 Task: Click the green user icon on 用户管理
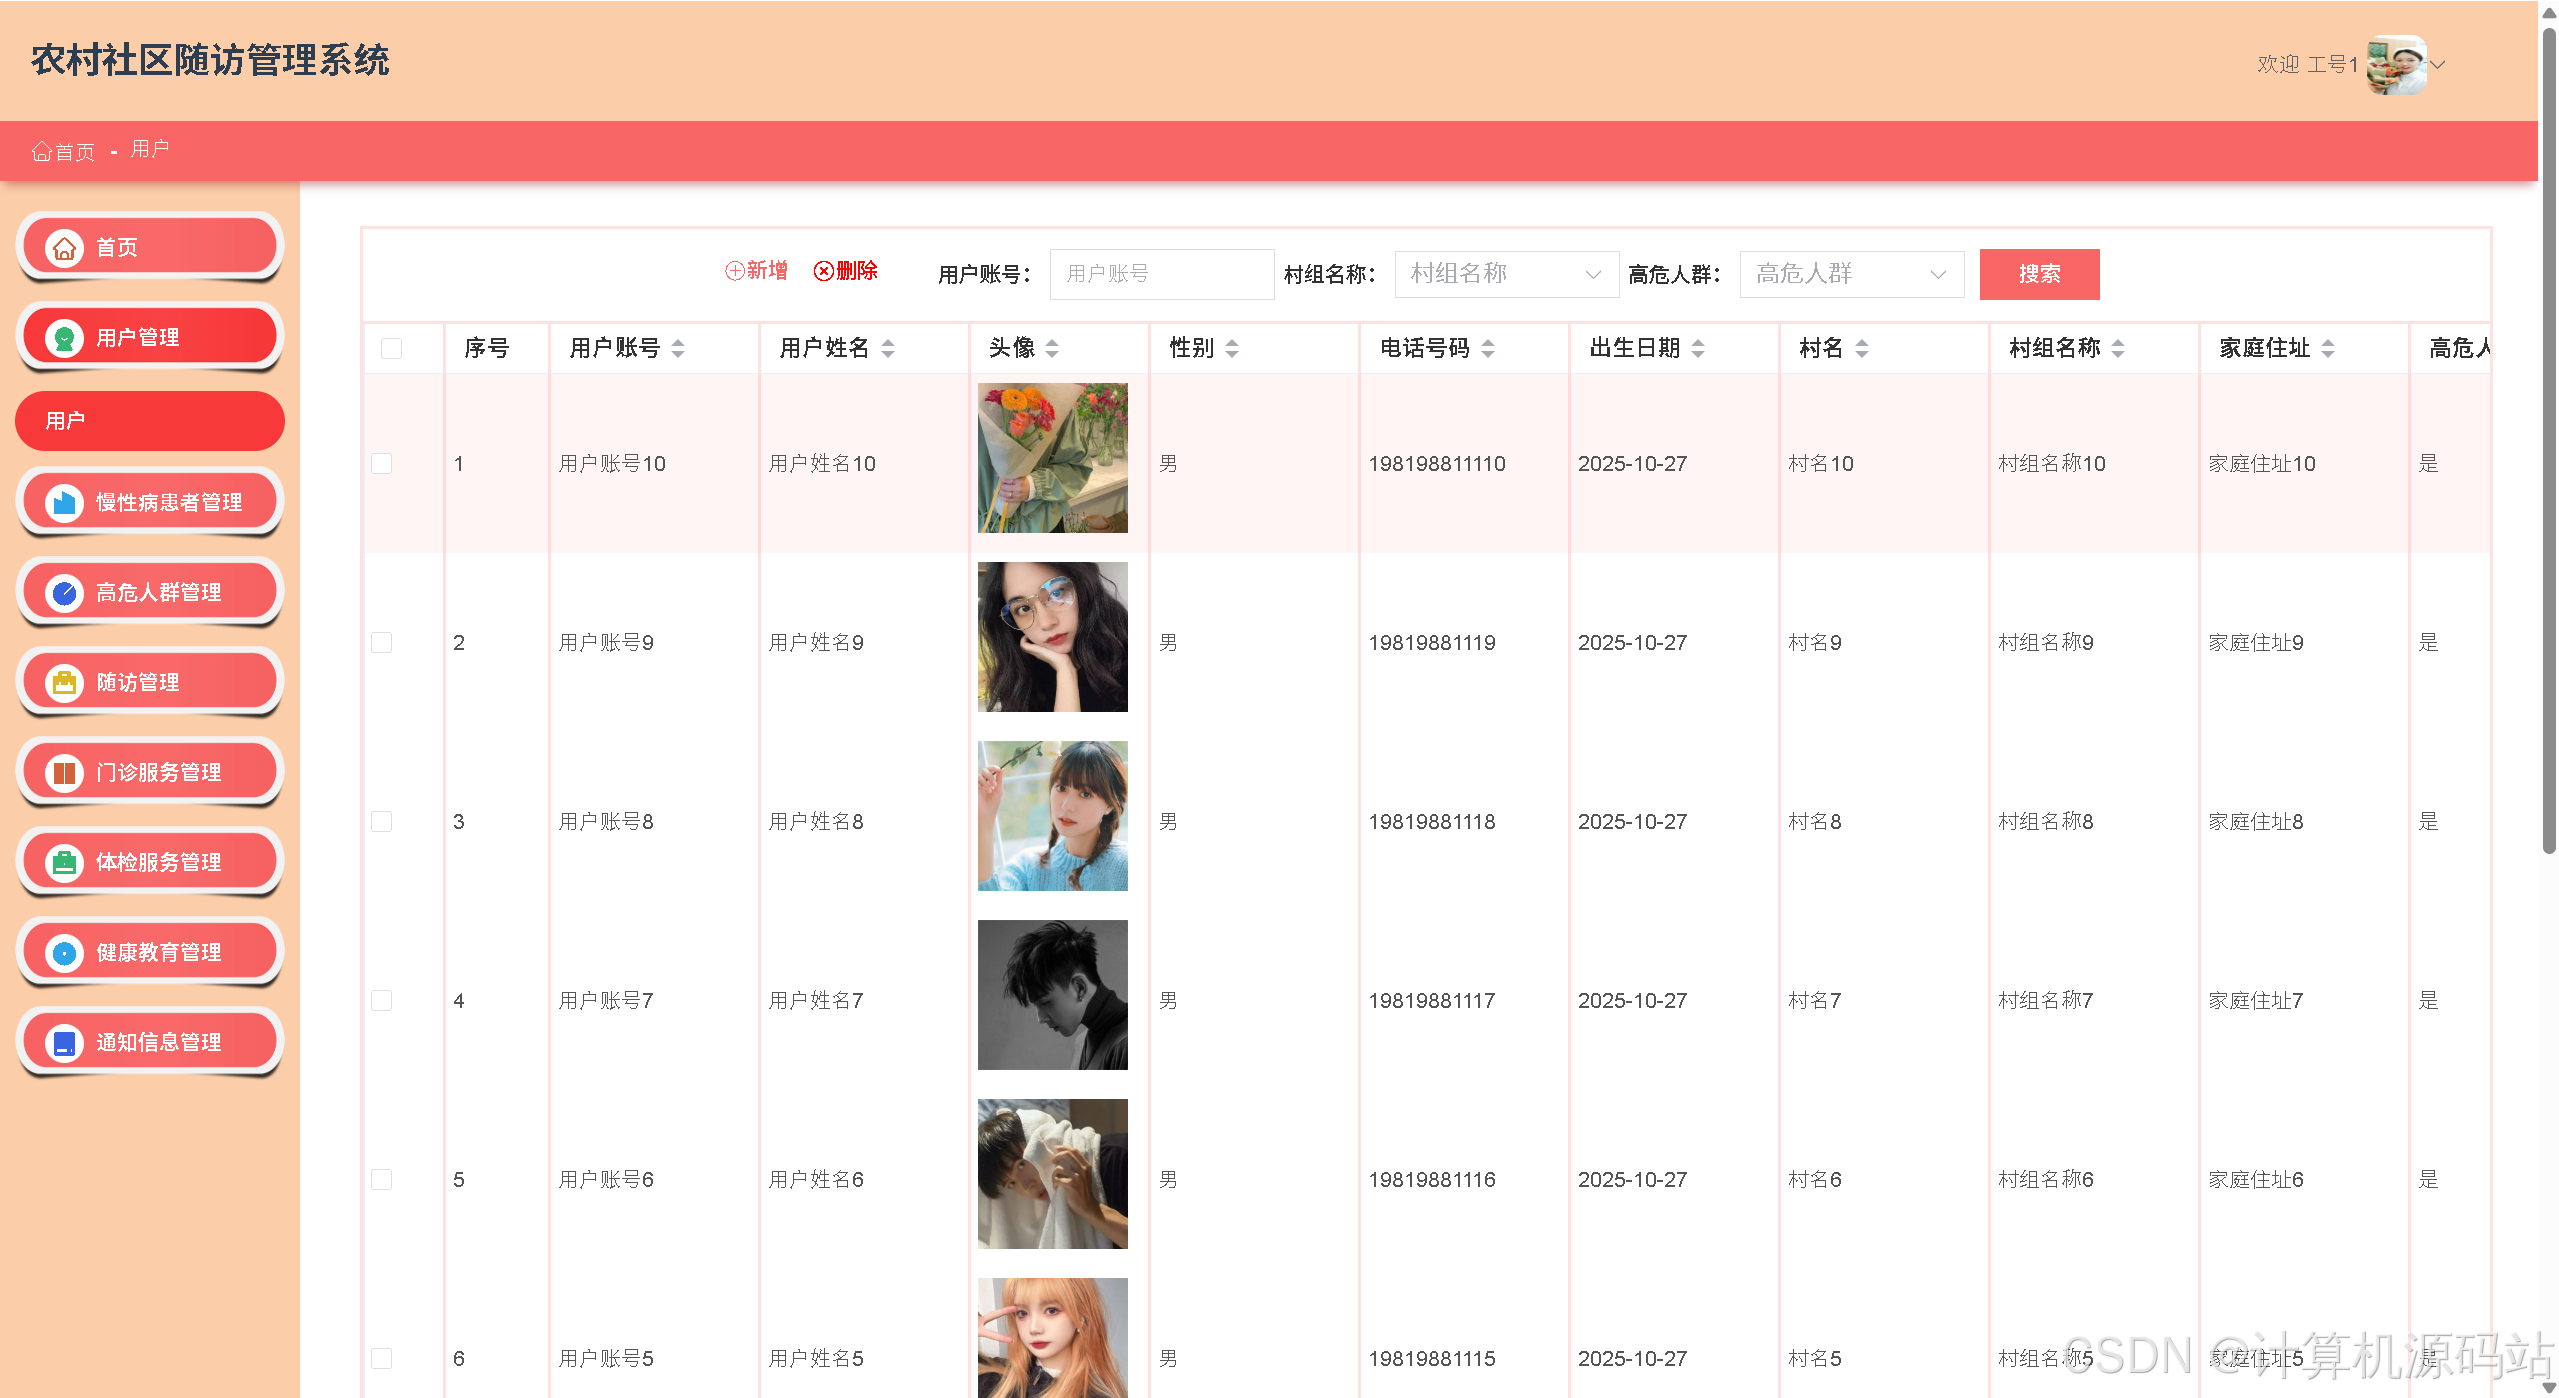tap(64, 337)
